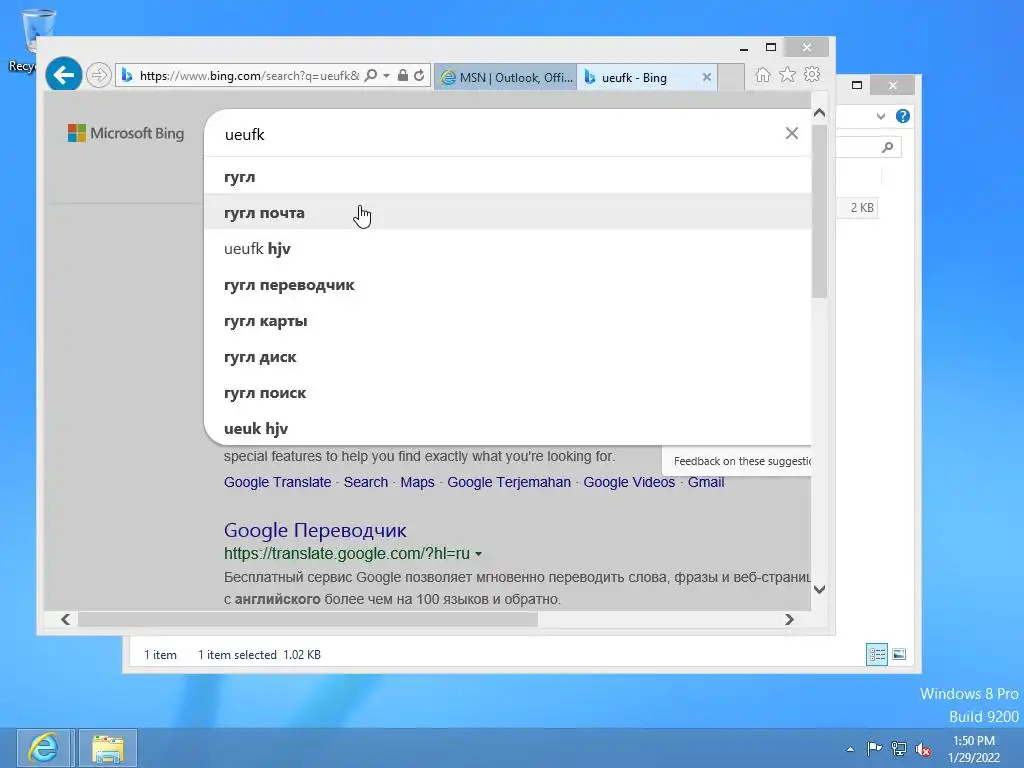
Task: Open the Gmail sublink
Action: coord(706,482)
